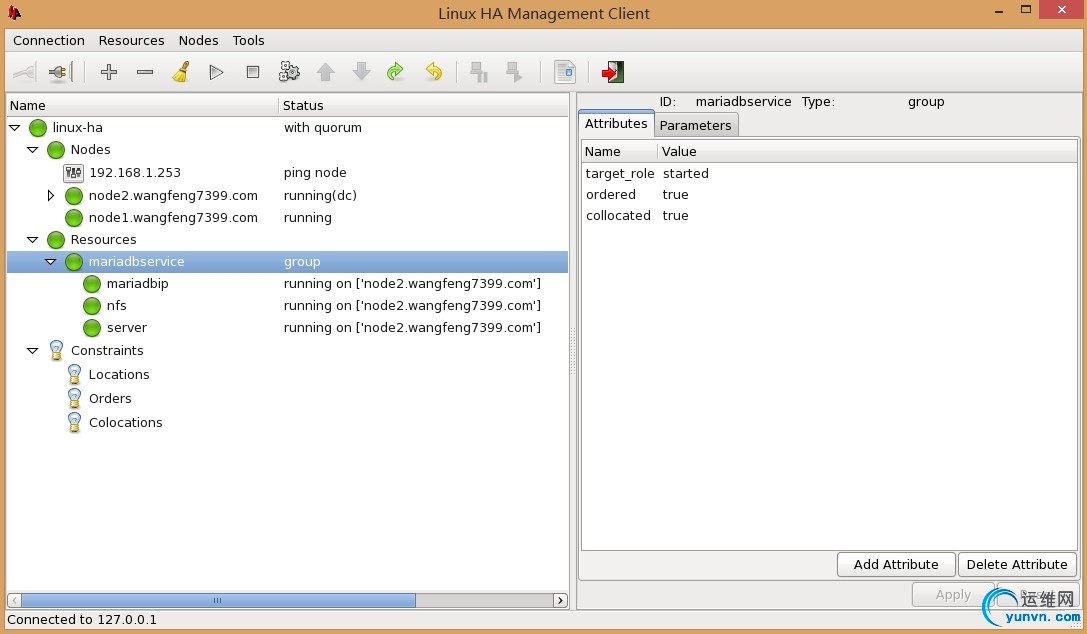
Task: Start the resource with the play icon
Action: click(216, 72)
